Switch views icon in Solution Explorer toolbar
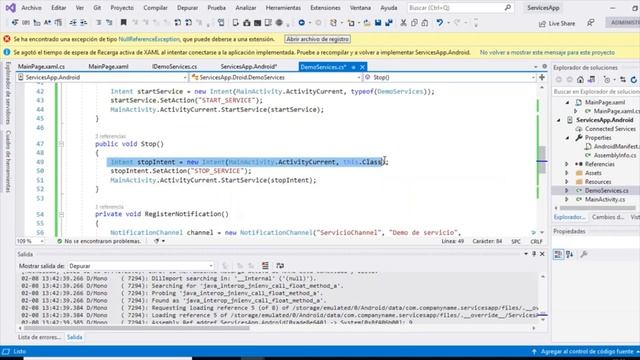The image size is (640, 360). (x=591, y=80)
